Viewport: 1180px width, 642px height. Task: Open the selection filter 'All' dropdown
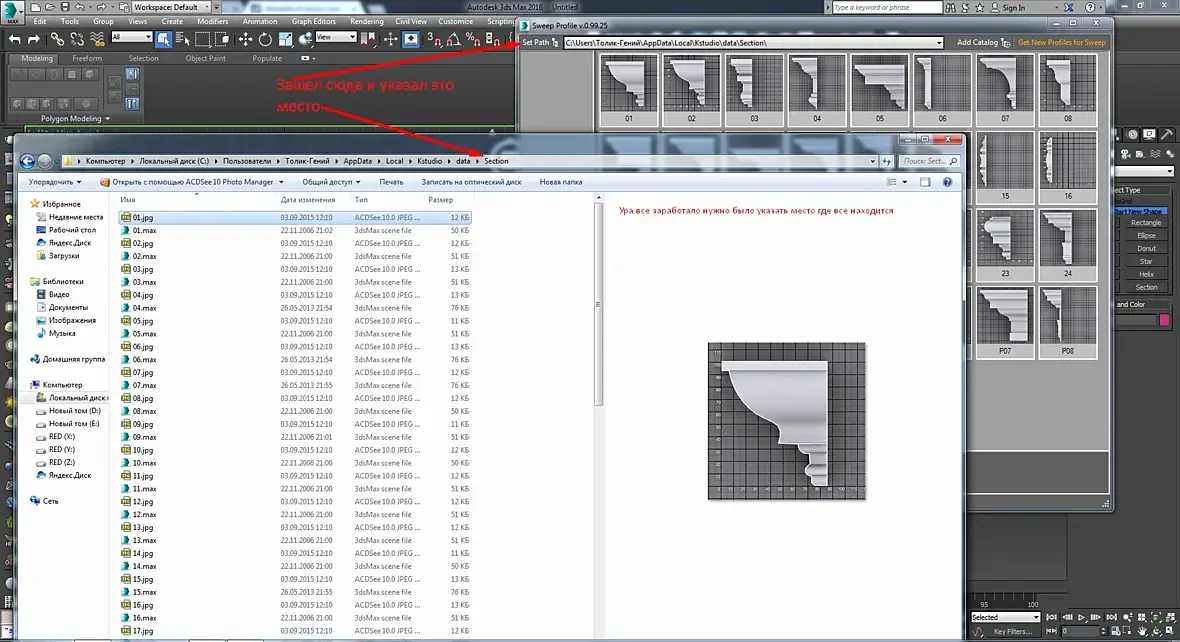pos(131,38)
